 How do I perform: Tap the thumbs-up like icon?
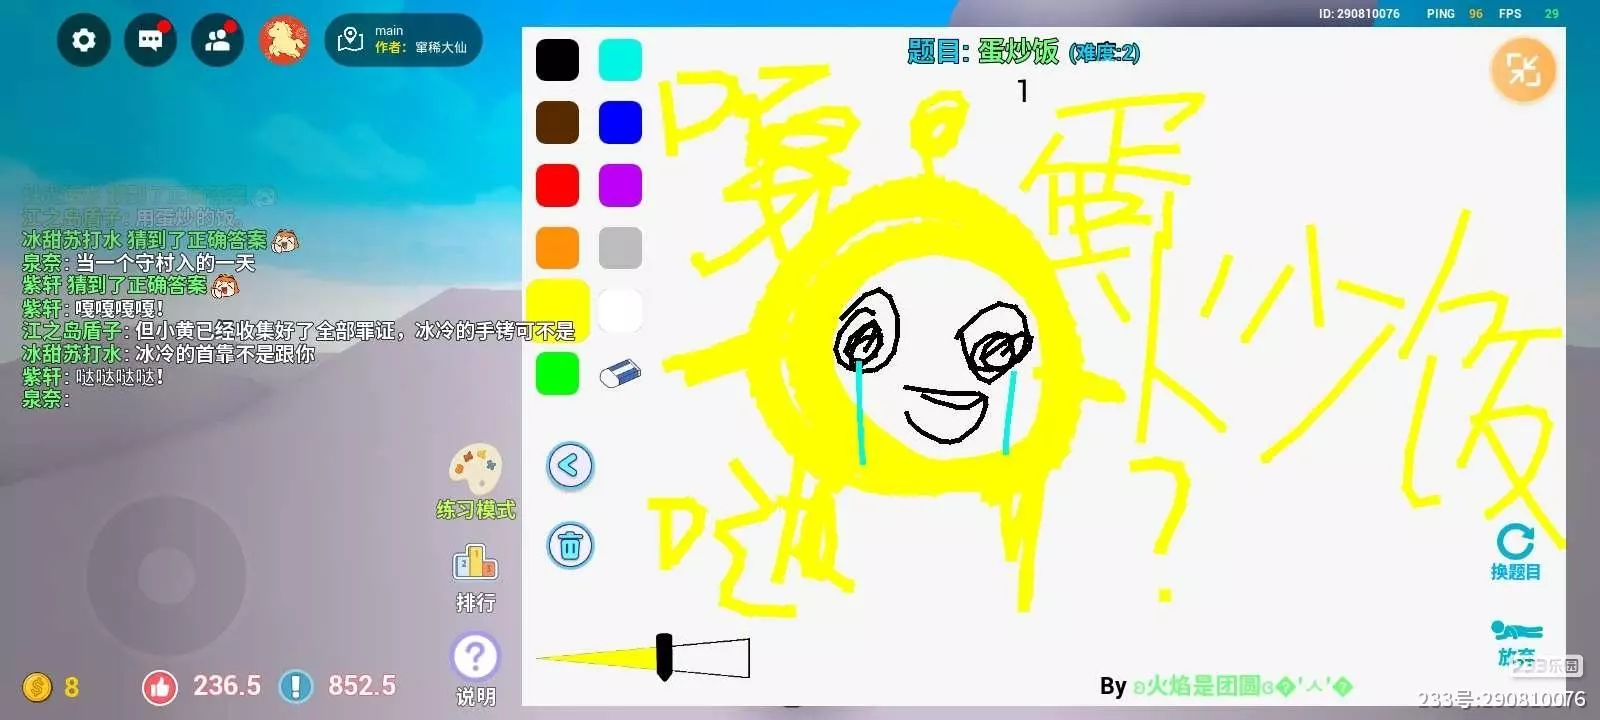(160, 687)
